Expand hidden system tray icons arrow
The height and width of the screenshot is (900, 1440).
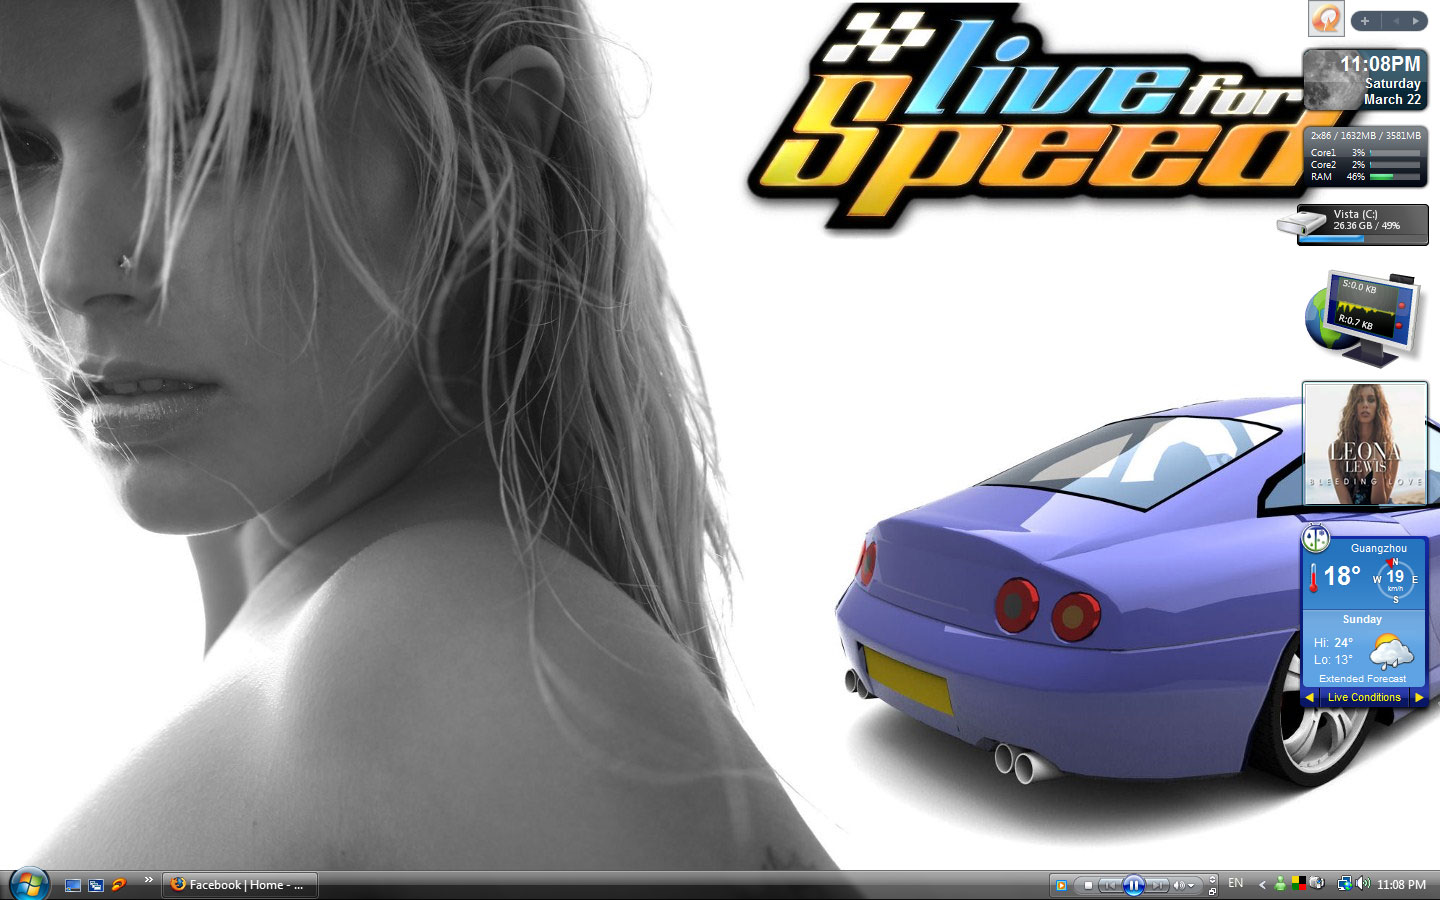point(1262,885)
